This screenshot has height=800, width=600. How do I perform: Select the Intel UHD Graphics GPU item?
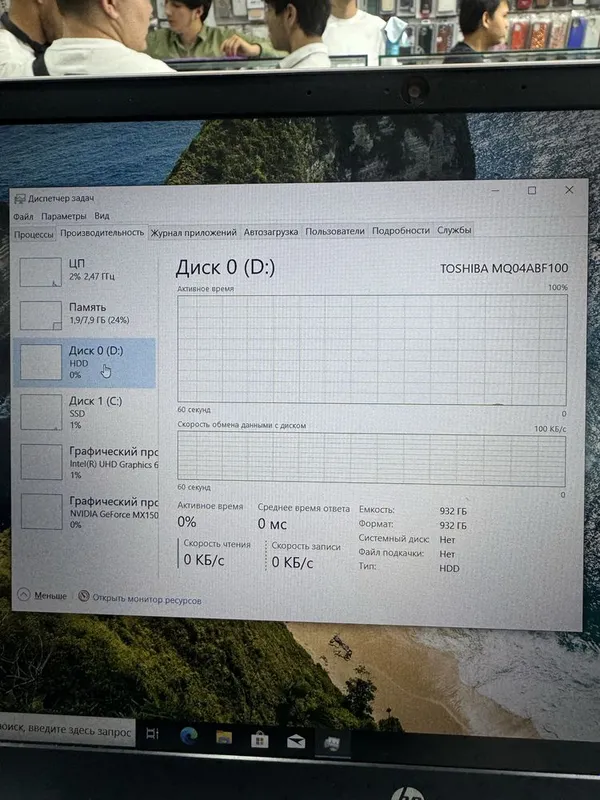86,462
